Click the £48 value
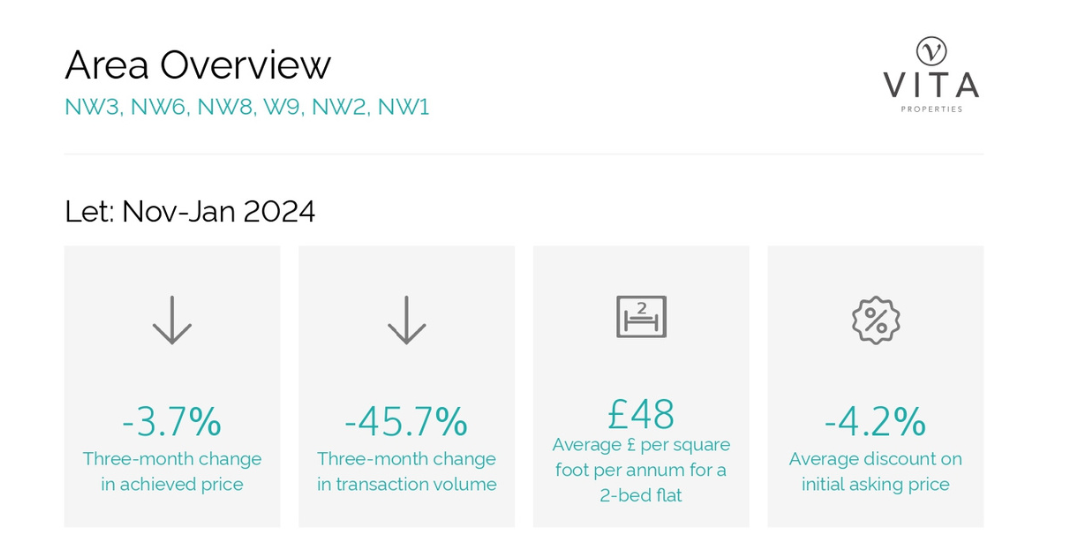The height and width of the screenshot is (540, 1080). (641, 414)
